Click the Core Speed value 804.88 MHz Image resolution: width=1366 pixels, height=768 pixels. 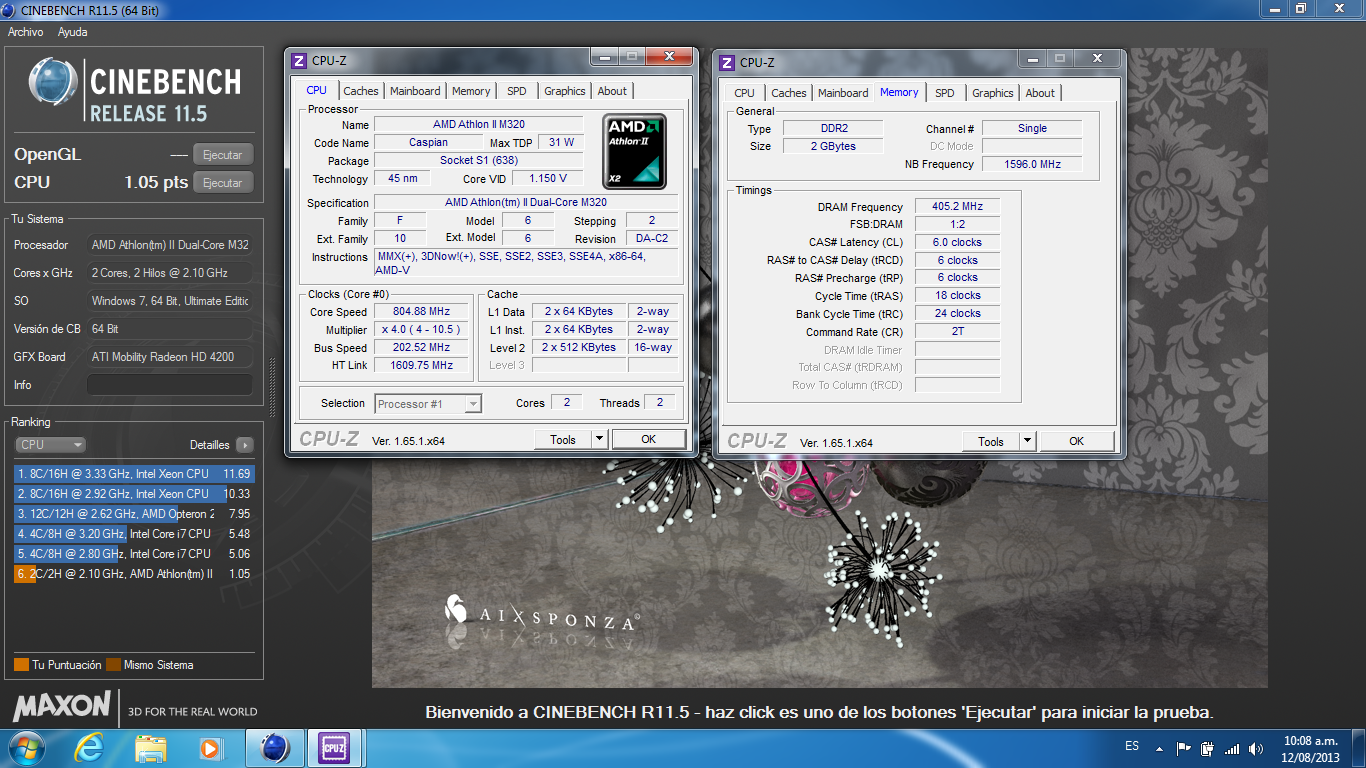[x=422, y=312]
